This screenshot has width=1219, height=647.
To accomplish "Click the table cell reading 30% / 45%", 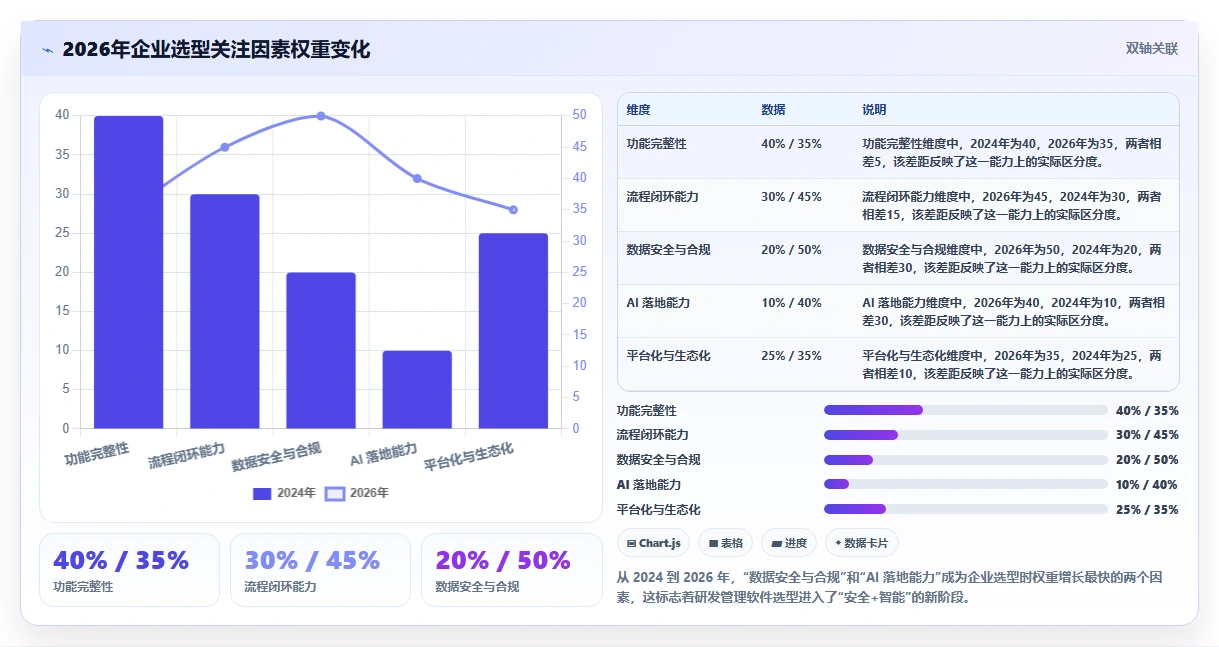I will point(791,197).
